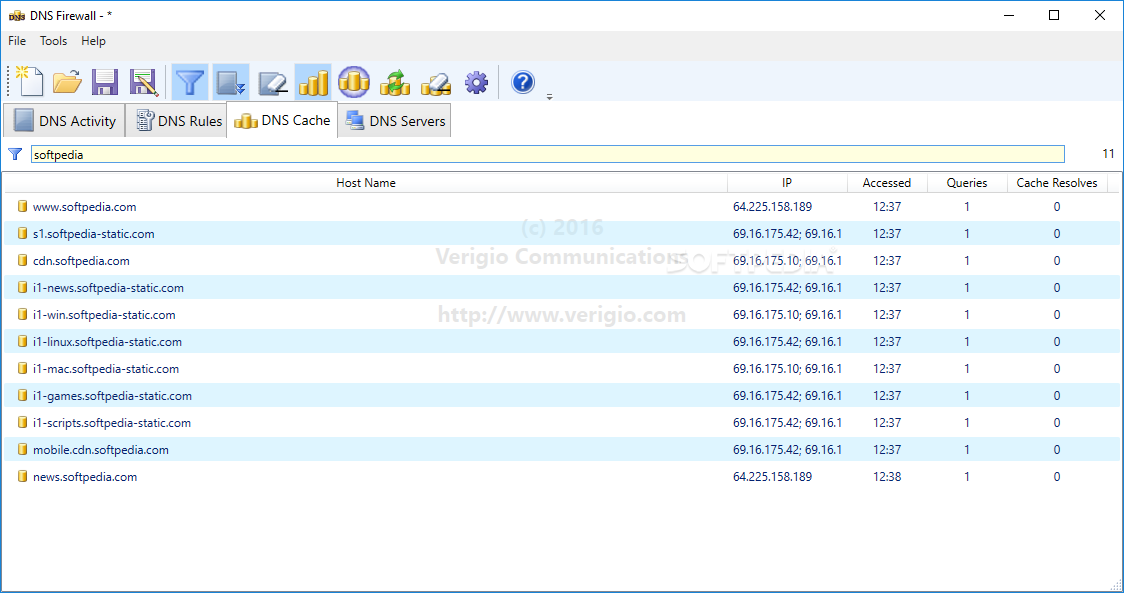The image size is (1124, 593).
Task: Sort by the Host Name column header
Action: coord(366,183)
